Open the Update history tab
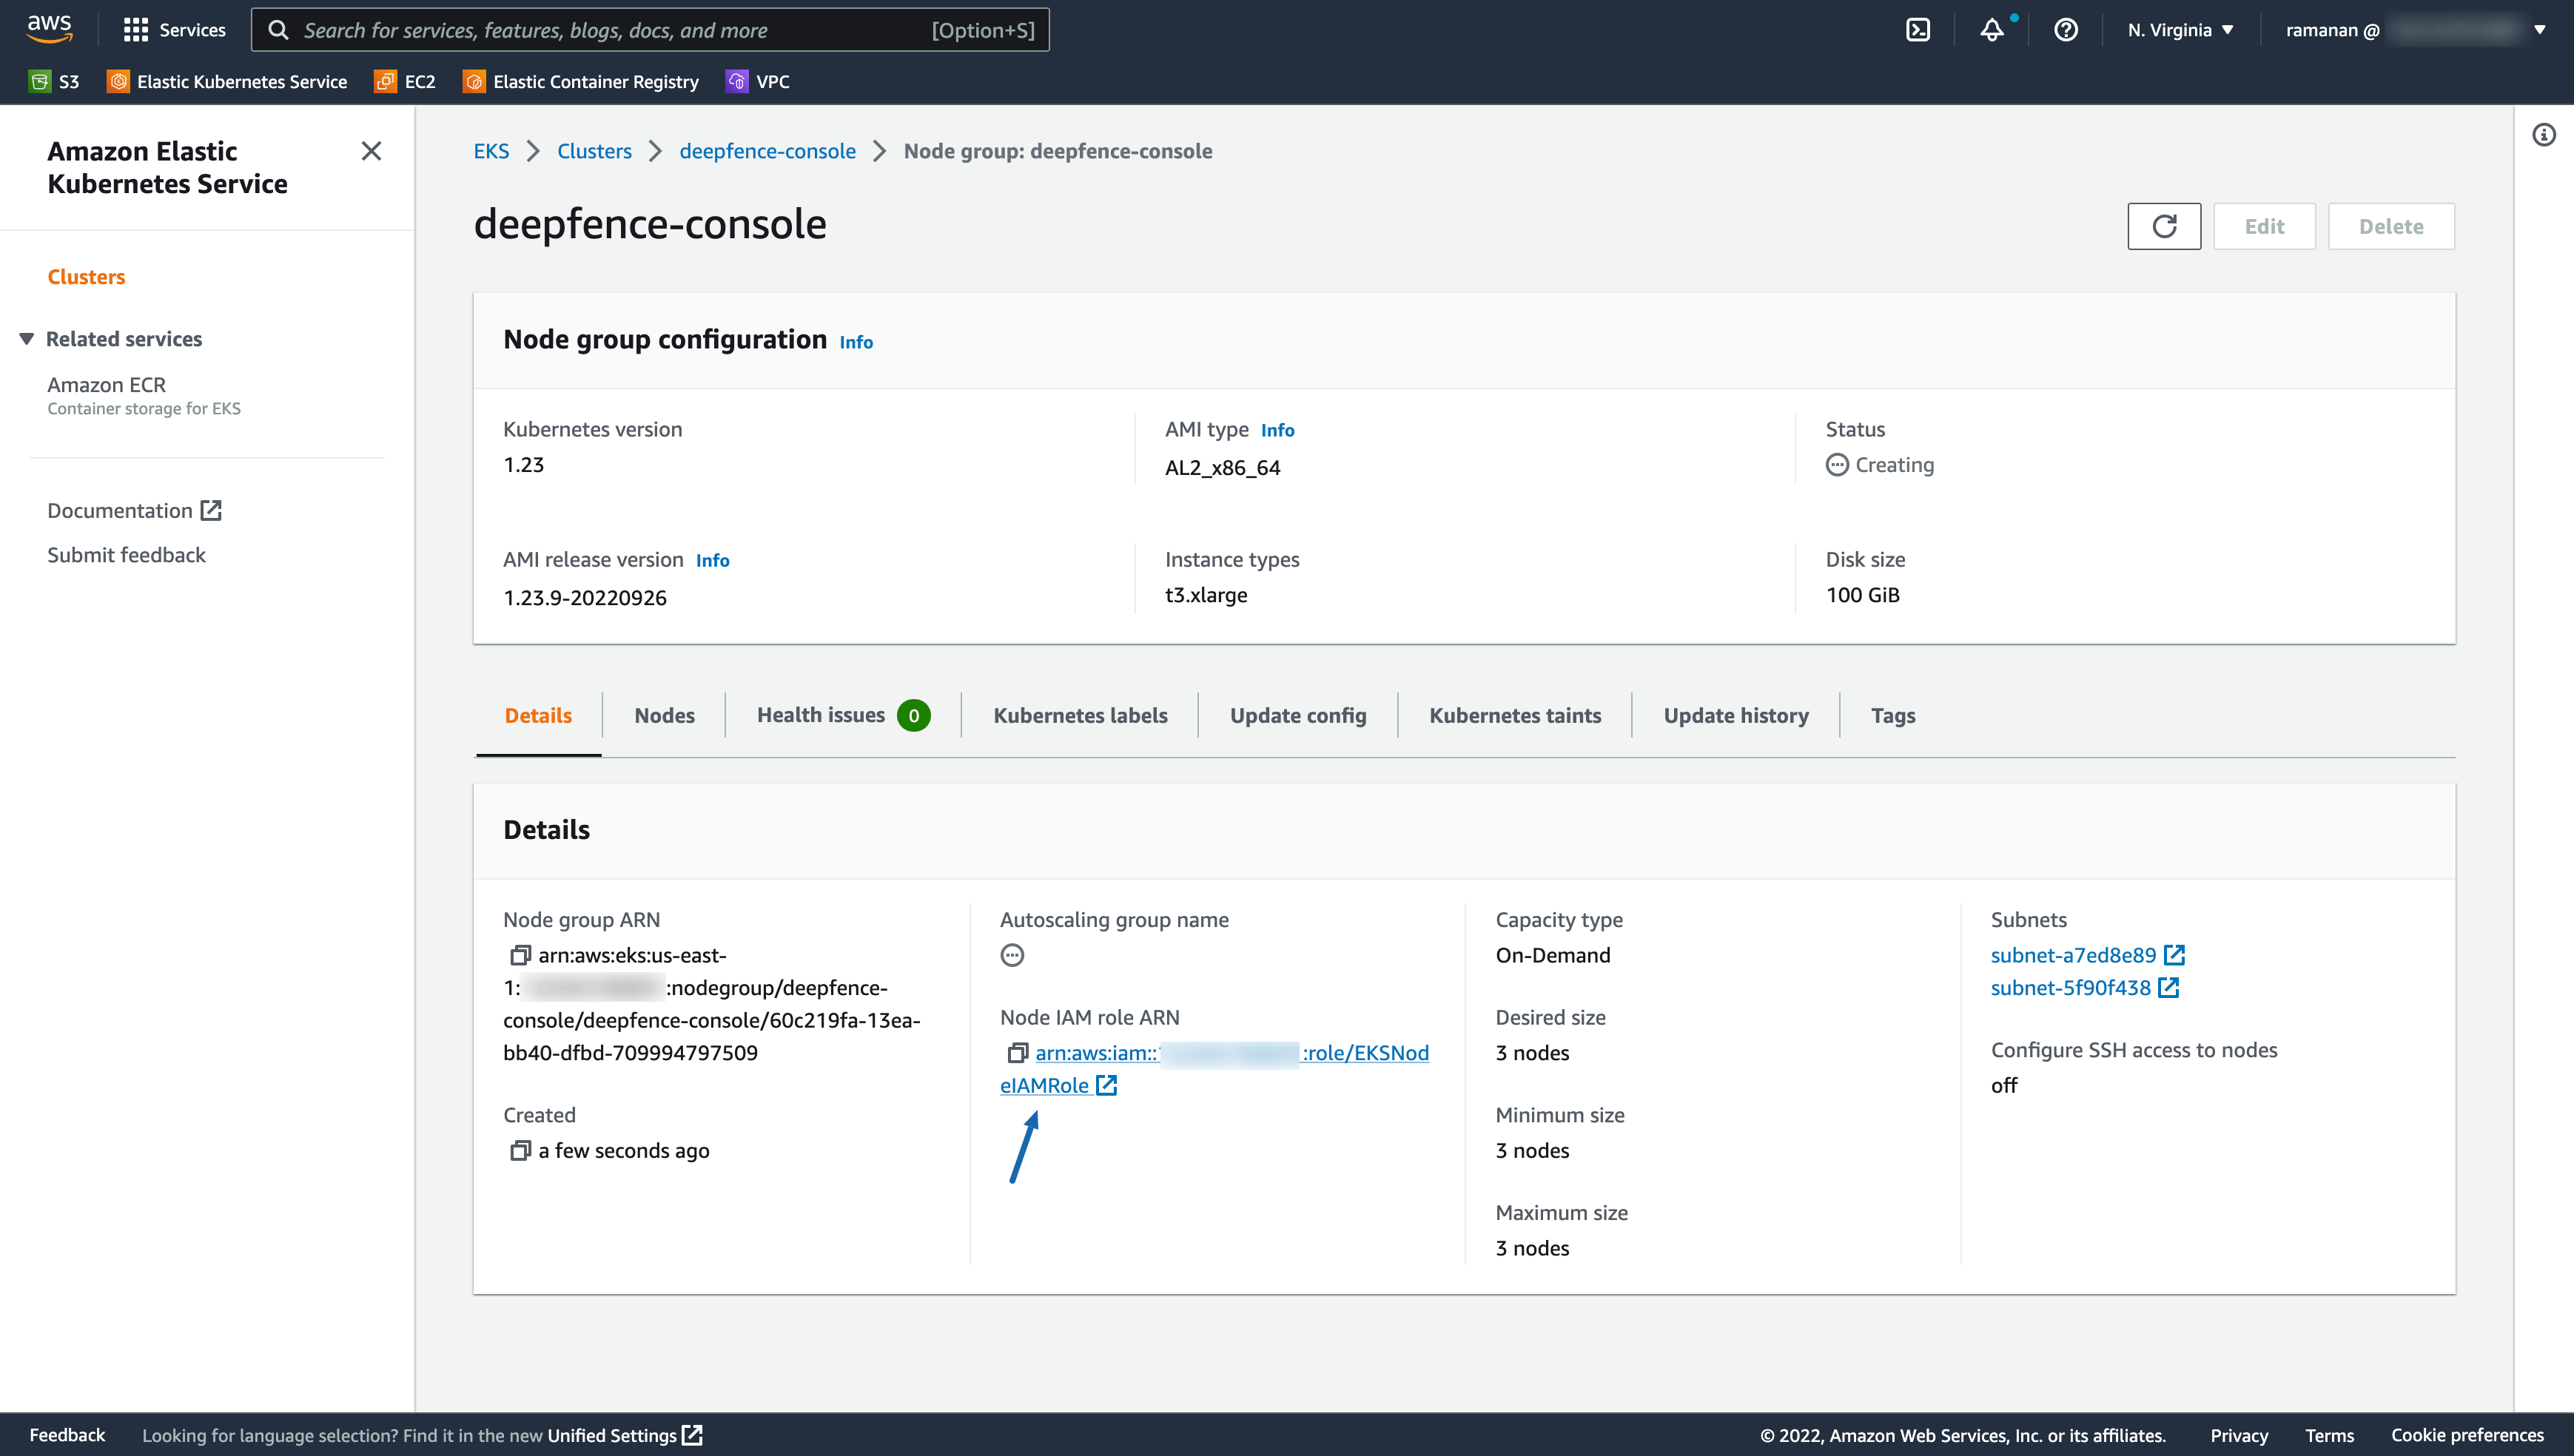This screenshot has height=1456, width=2574. click(1736, 716)
